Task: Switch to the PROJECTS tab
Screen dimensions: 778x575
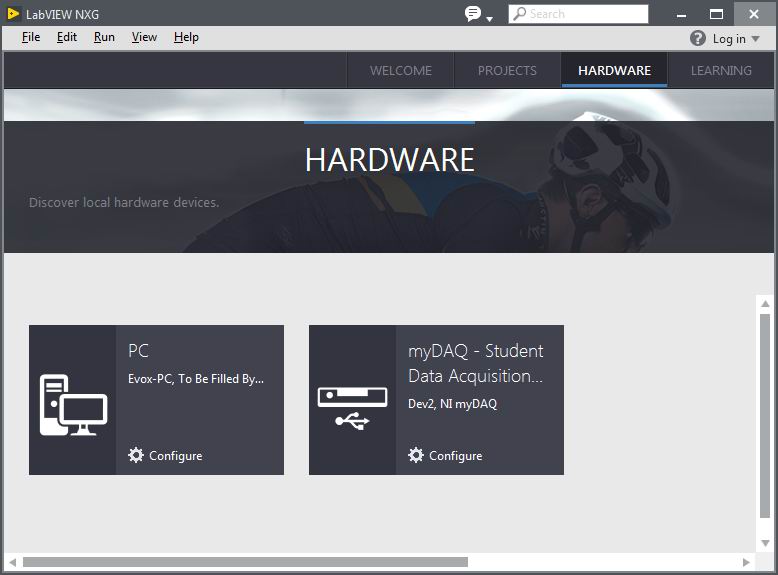Action: click(507, 70)
